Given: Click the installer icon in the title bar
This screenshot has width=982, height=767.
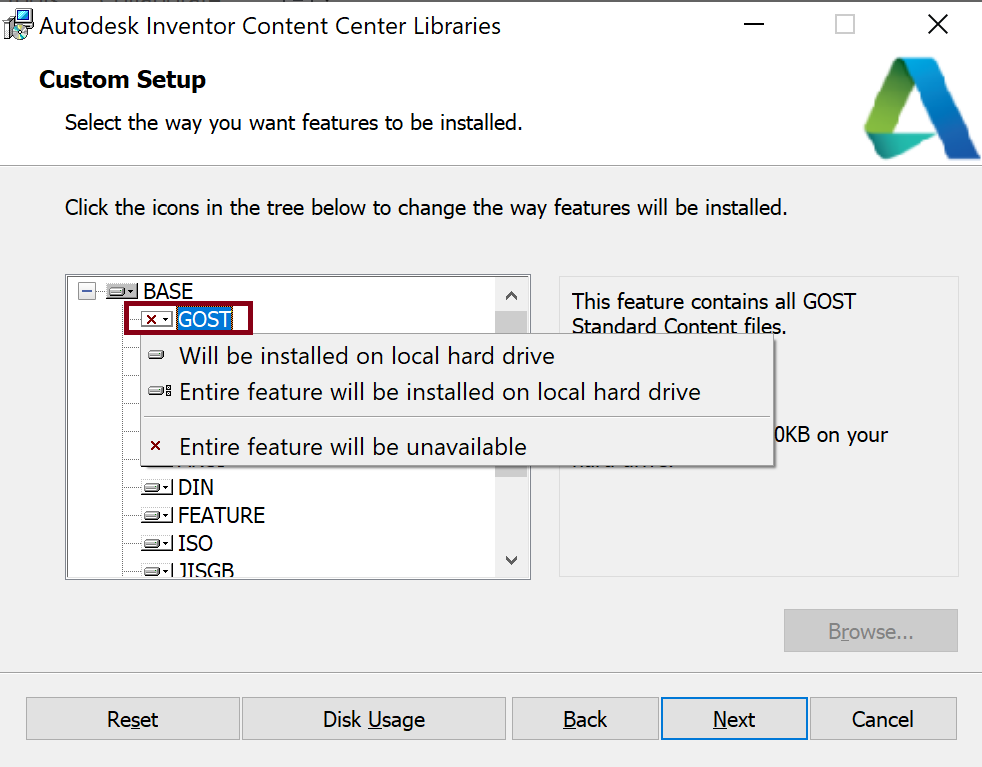Looking at the screenshot, I should [x=18, y=23].
